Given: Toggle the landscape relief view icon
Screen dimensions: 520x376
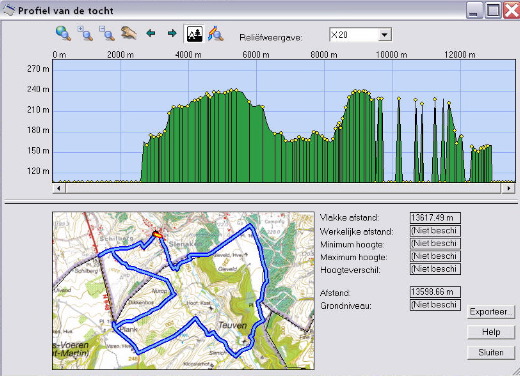Looking at the screenshot, I should [x=195, y=34].
